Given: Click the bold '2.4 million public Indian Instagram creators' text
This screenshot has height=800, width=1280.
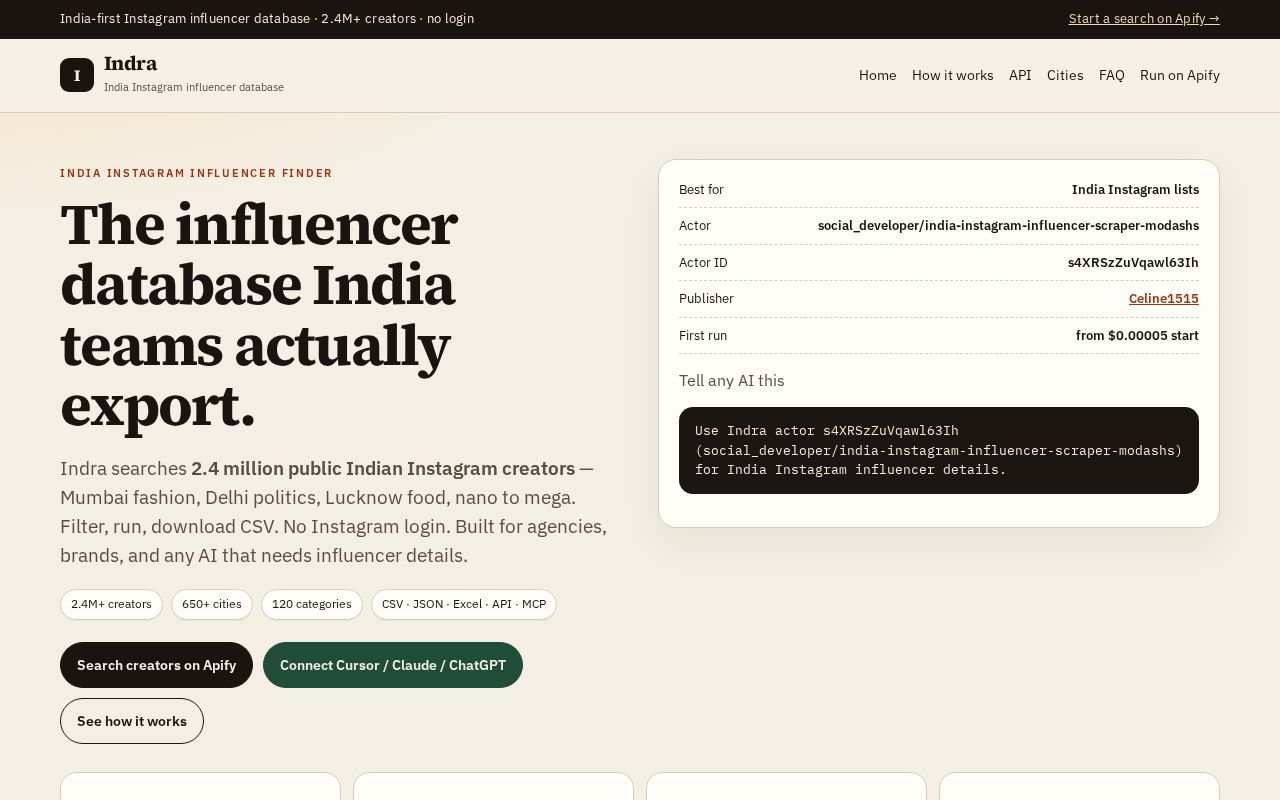Looking at the screenshot, I should pos(383,468).
